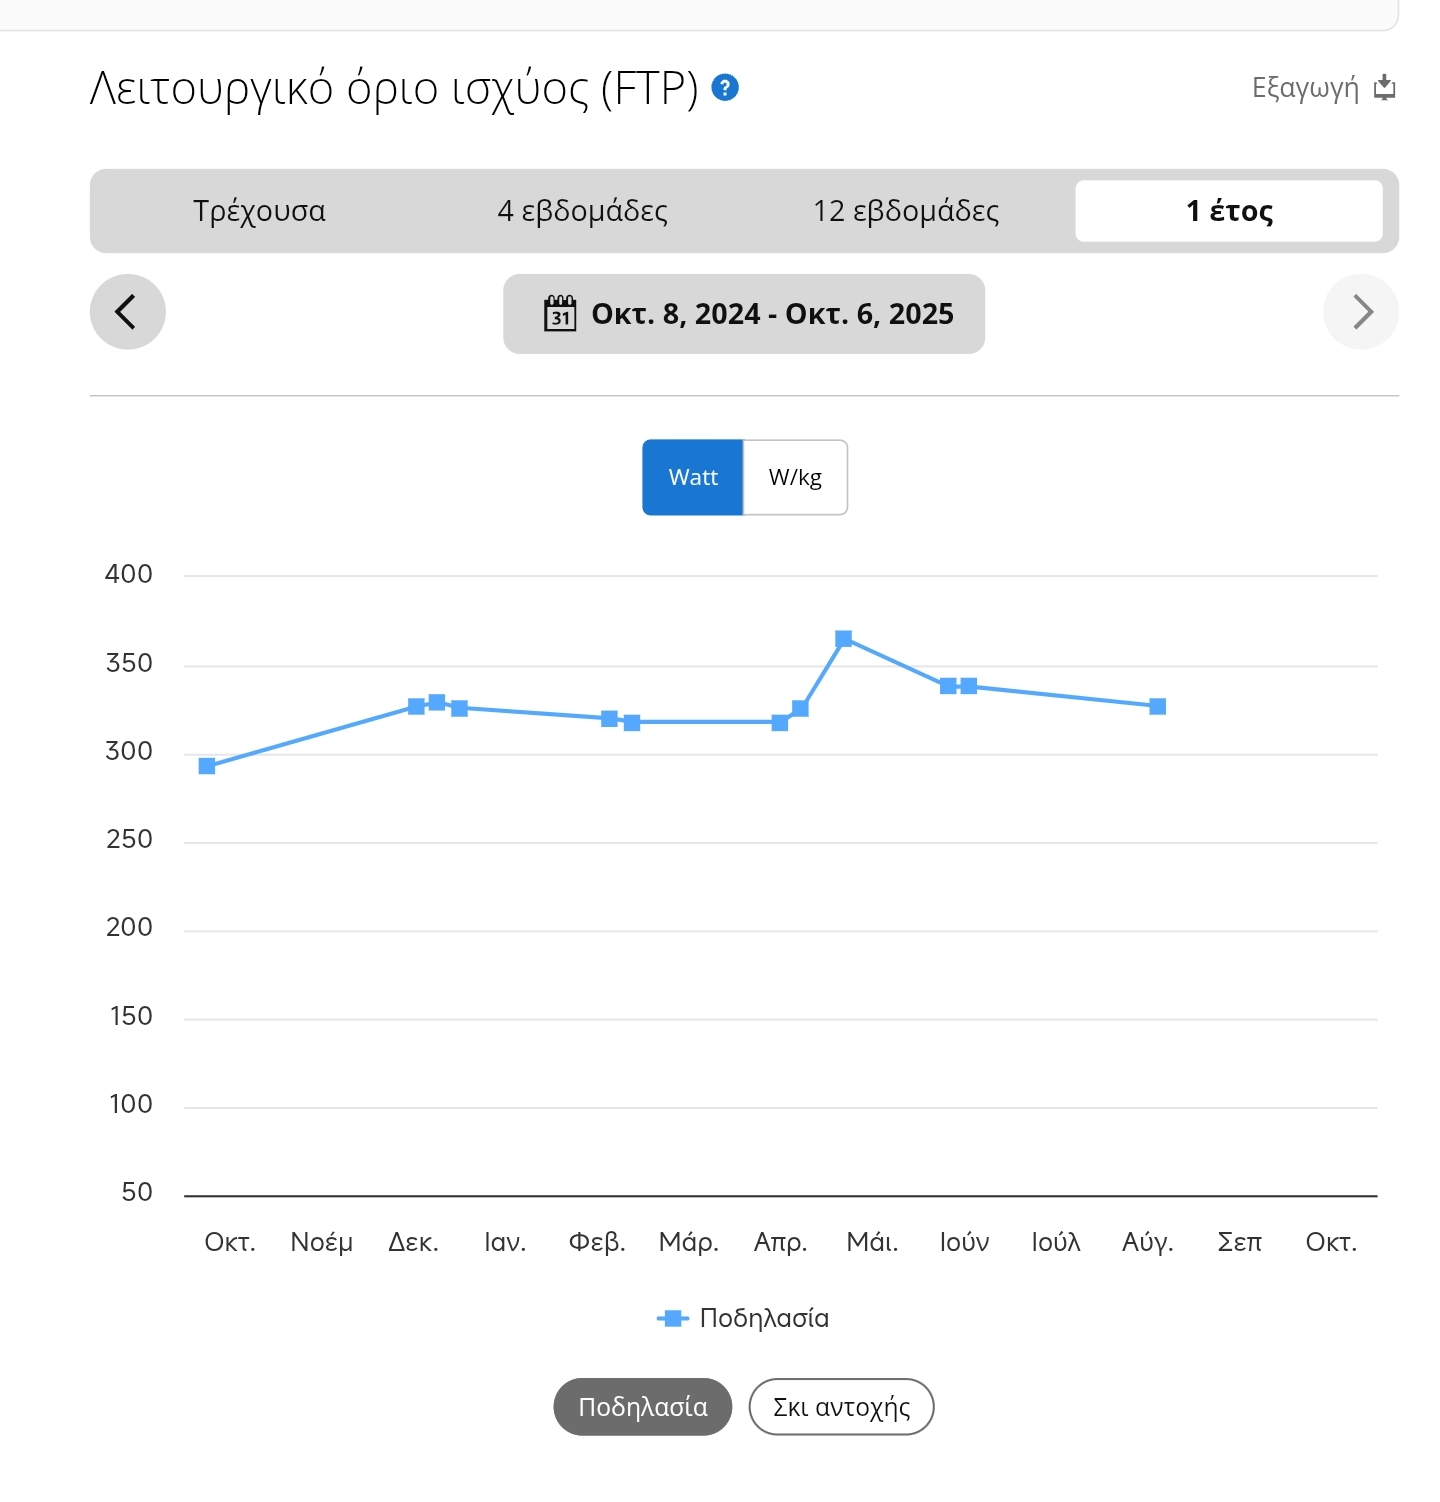Go to next period with right arrow
This screenshot has height=1502, width=1440.
[1361, 312]
